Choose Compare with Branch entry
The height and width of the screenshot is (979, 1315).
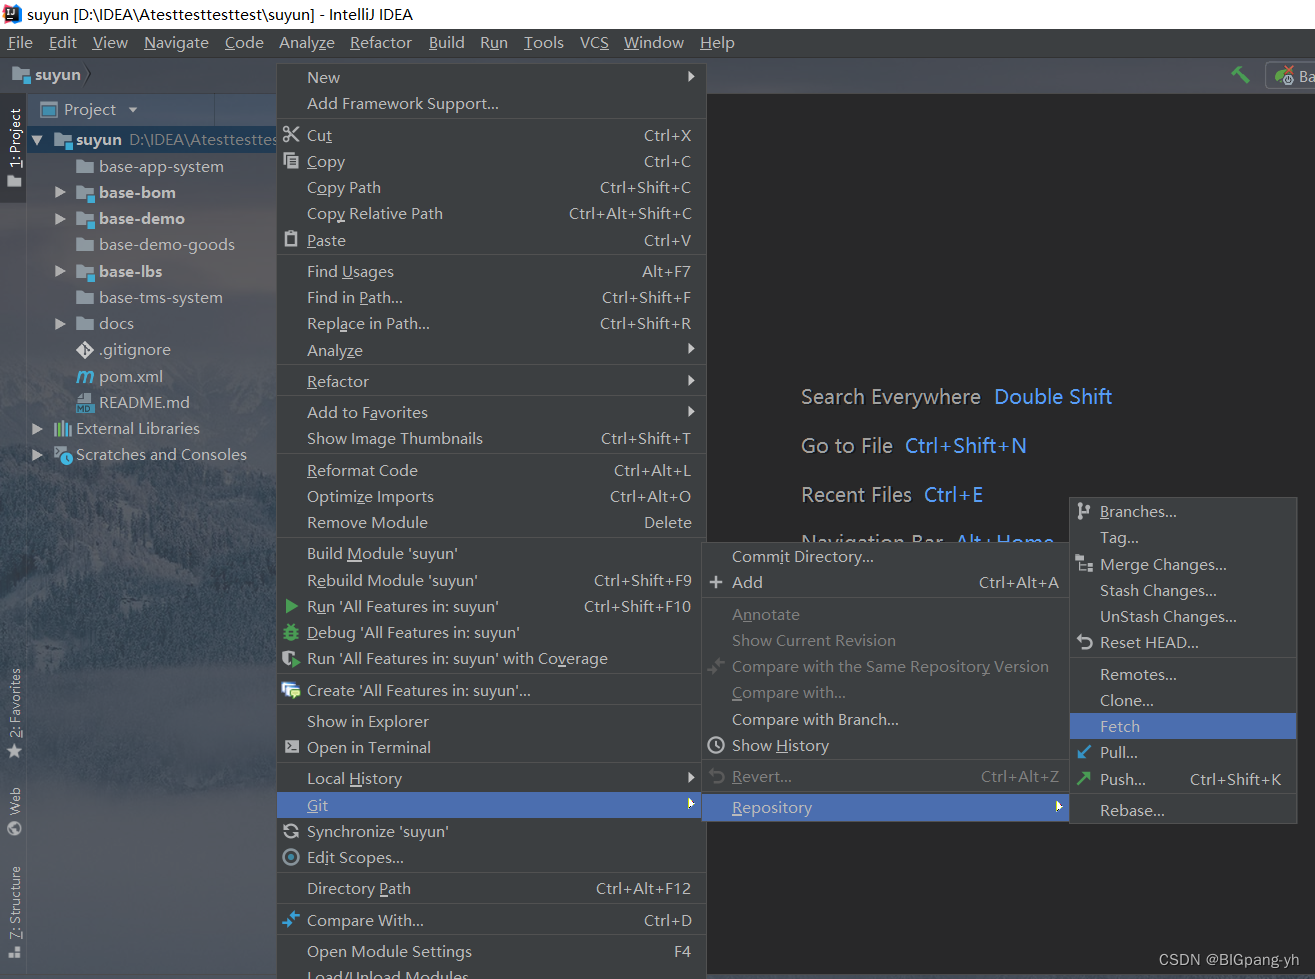pos(886,719)
